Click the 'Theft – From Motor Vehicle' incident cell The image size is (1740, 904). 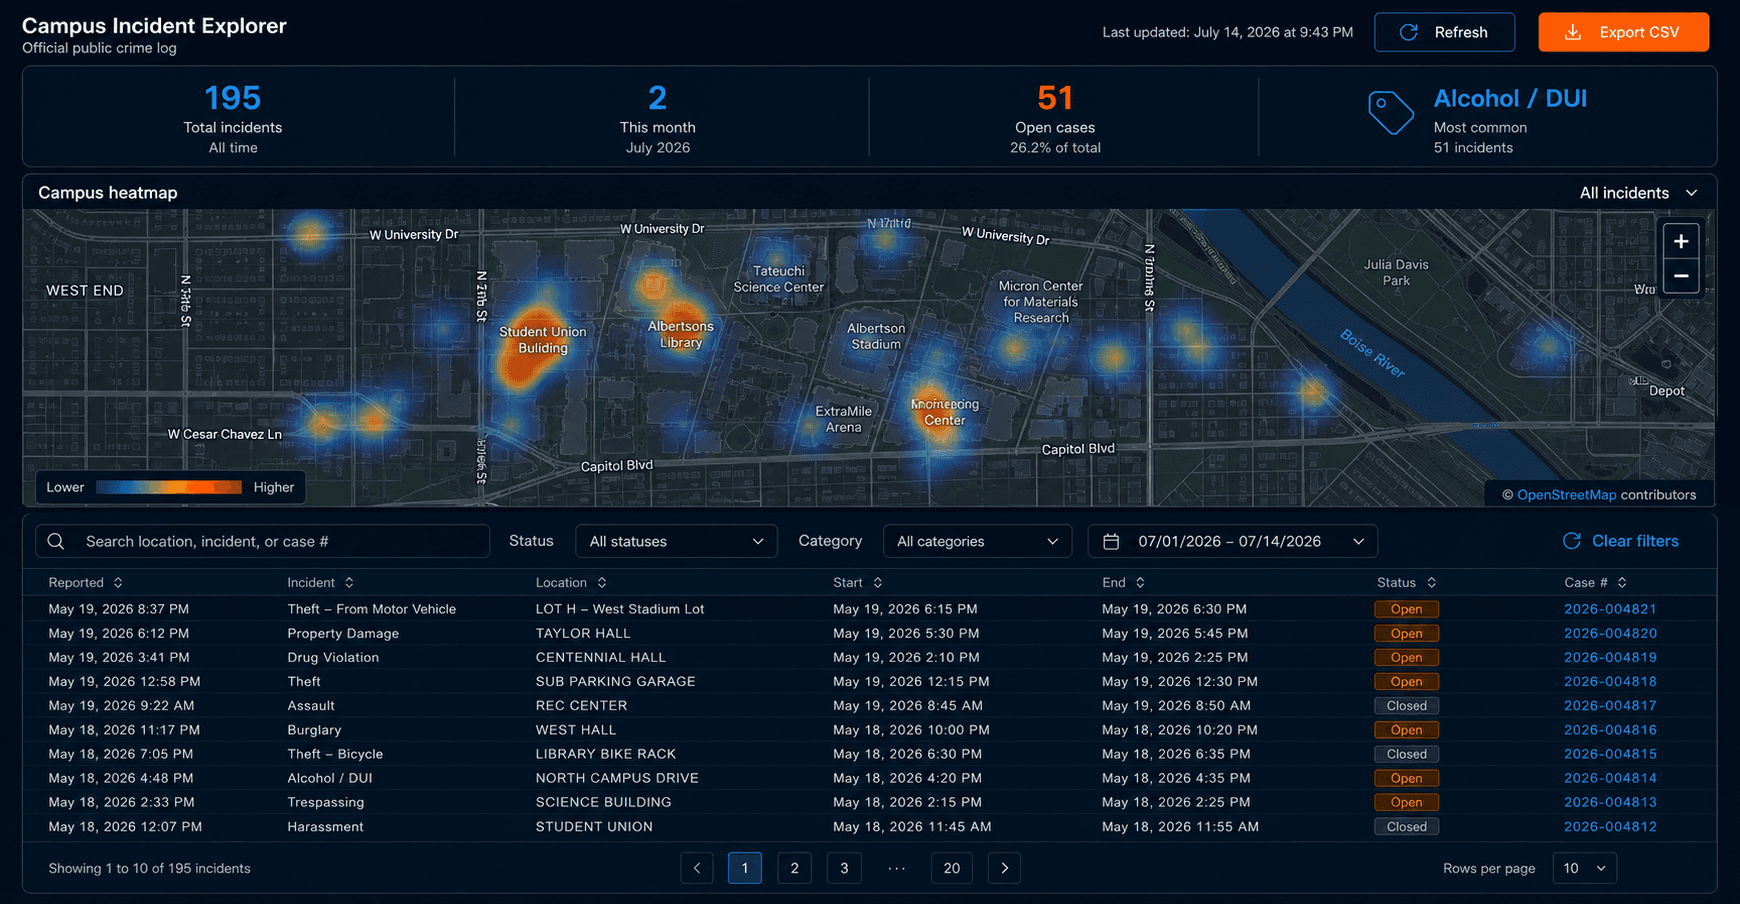(371, 609)
